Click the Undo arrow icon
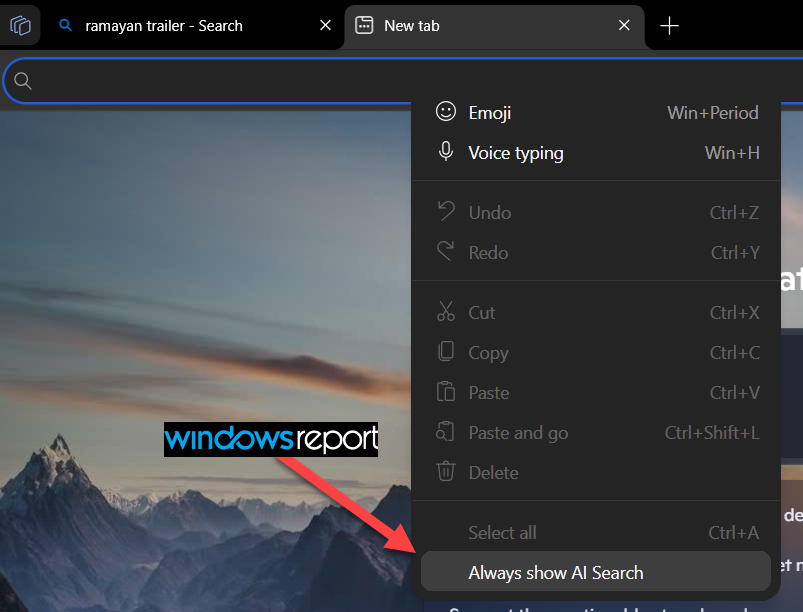803x612 pixels. tap(446, 212)
